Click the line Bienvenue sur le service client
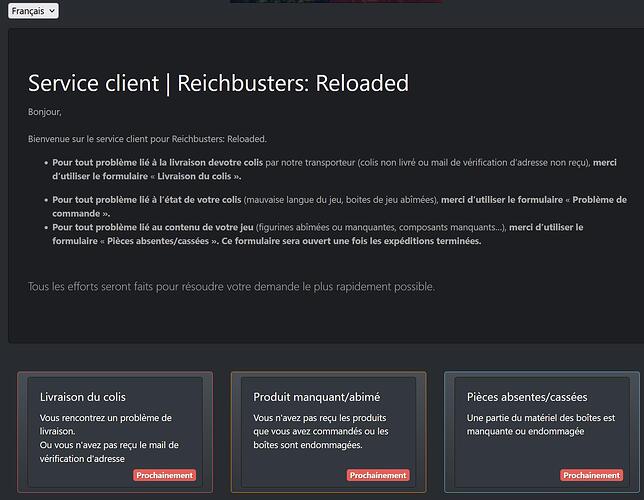 tap(147, 139)
